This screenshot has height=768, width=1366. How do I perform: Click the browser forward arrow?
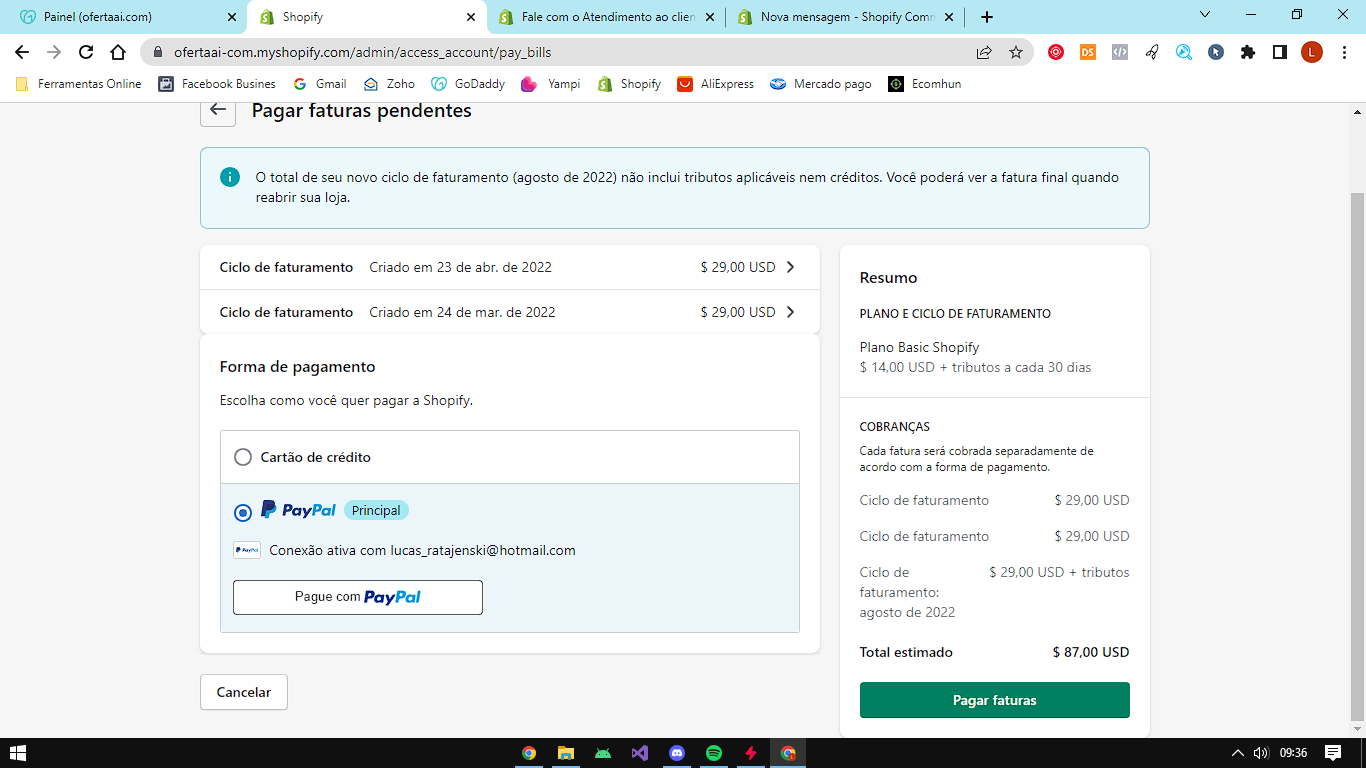click(54, 52)
